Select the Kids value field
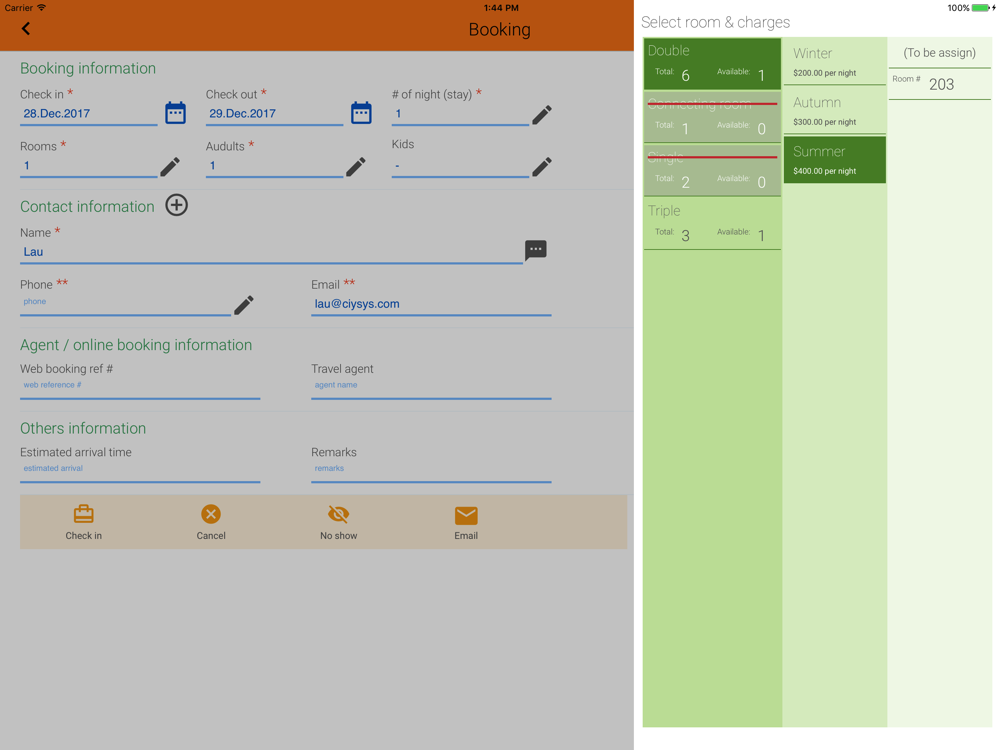 460,166
